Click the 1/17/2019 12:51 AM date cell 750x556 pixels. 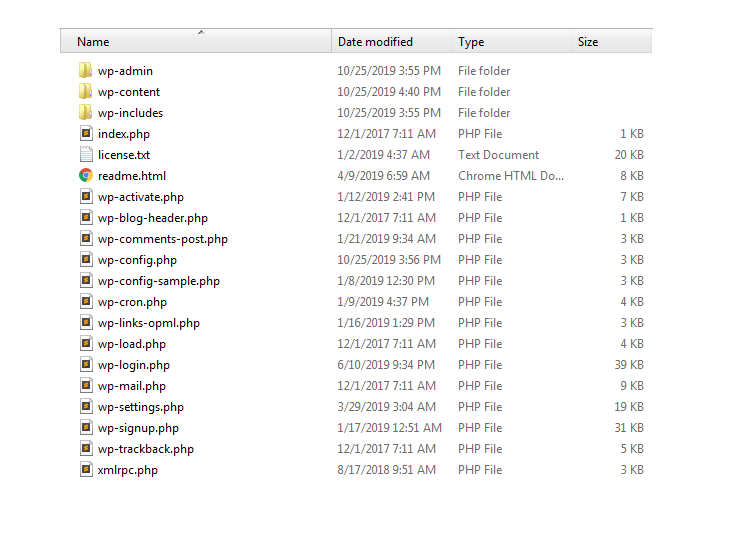click(x=389, y=429)
